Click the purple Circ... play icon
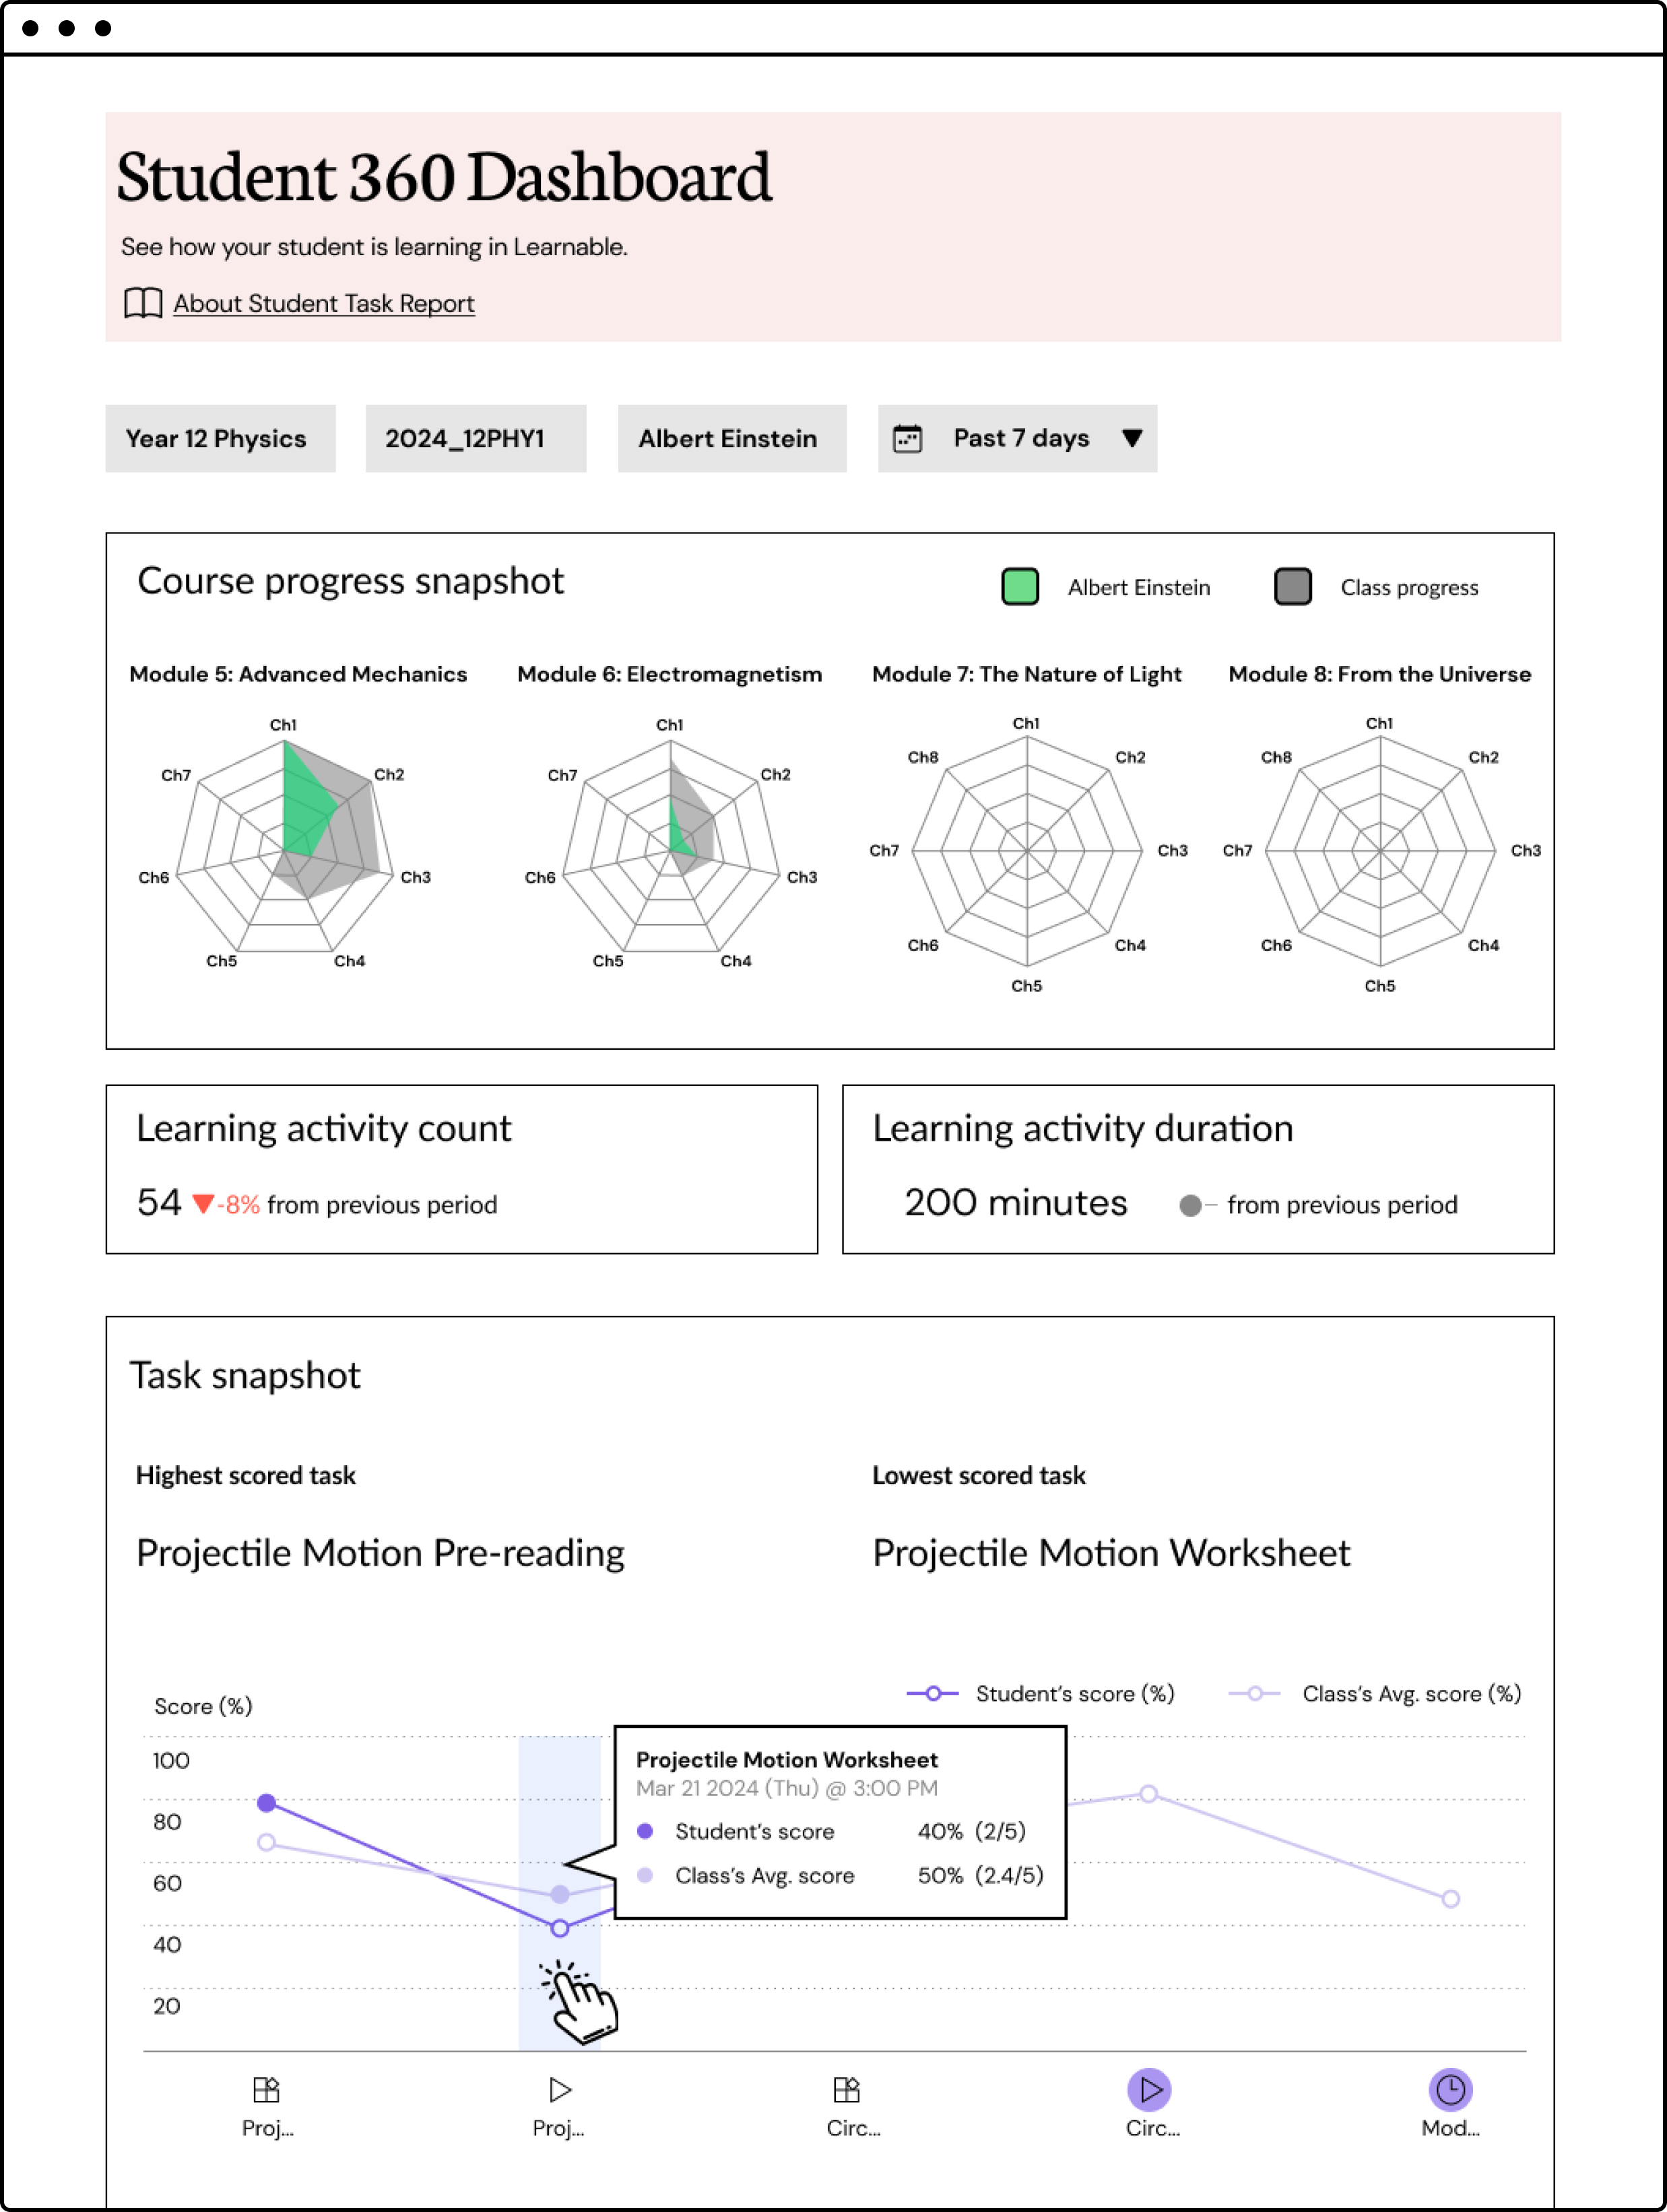 [x=1149, y=2089]
